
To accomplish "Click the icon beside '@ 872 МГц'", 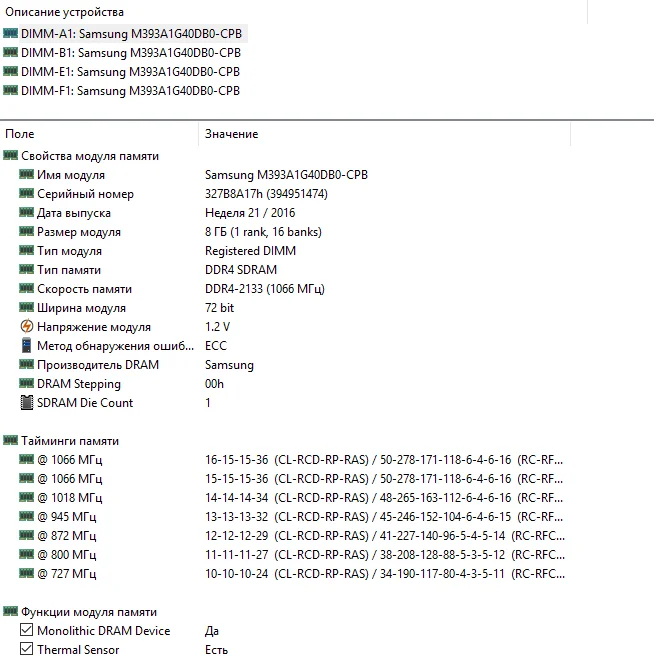I will (x=26, y=535).
